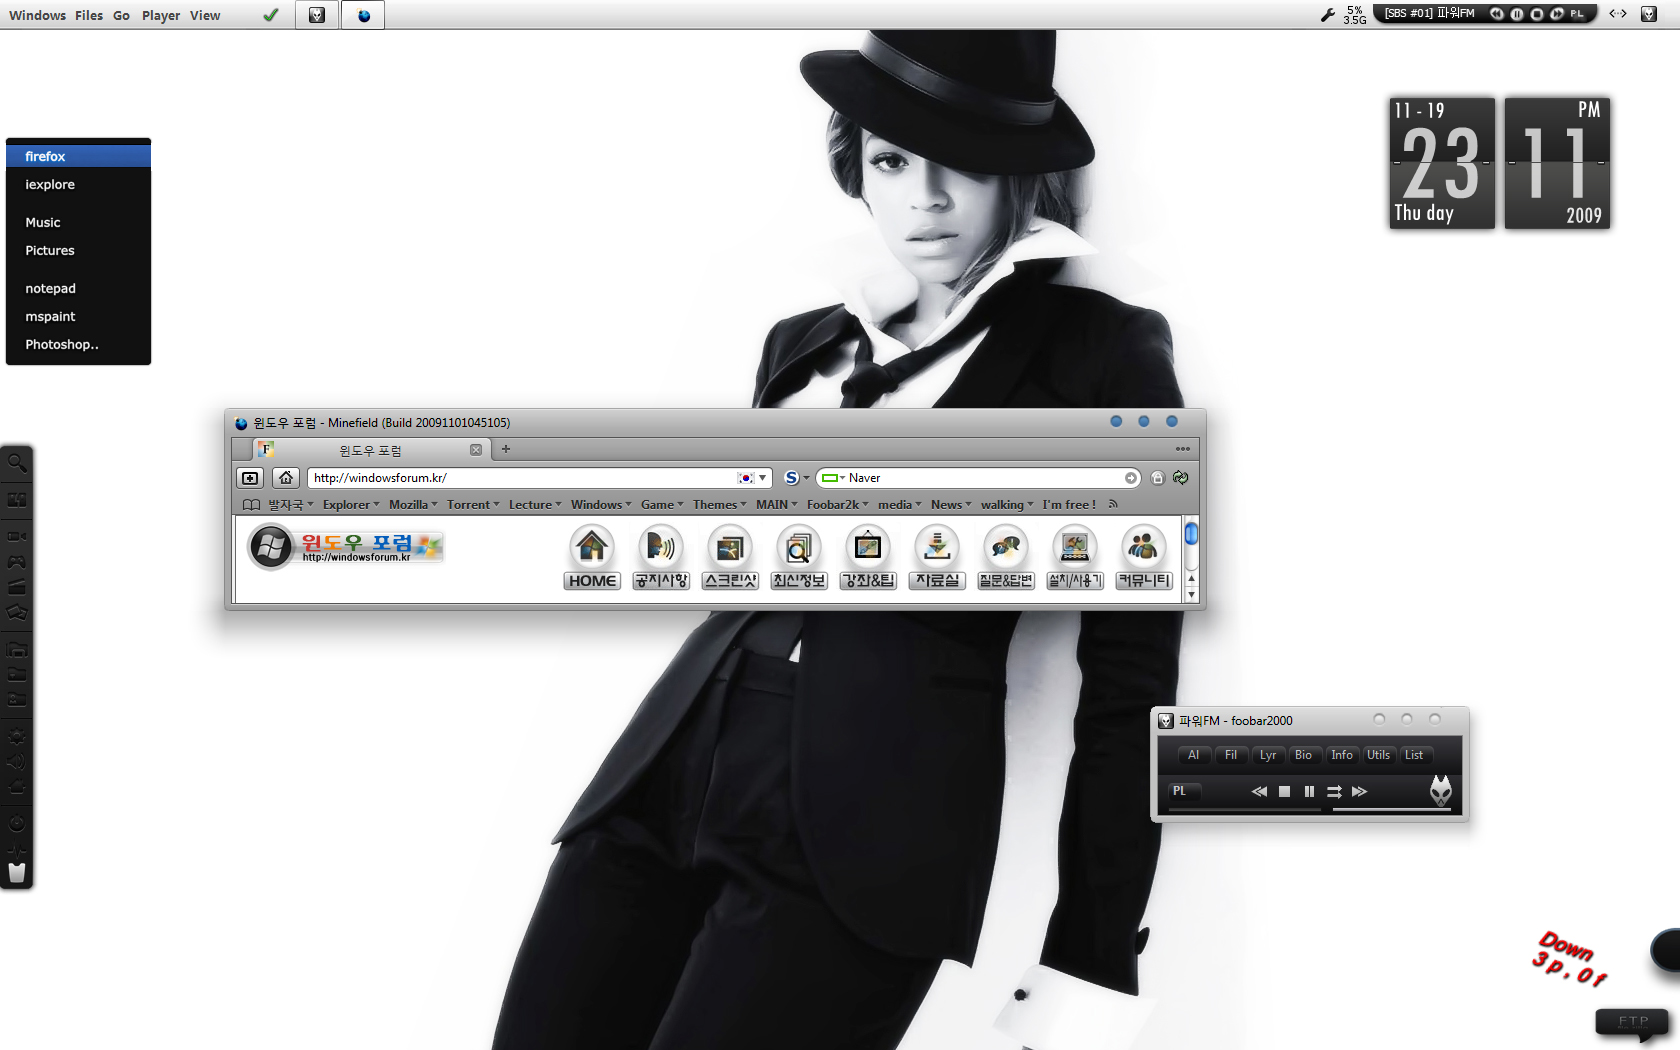Expand the Foobar2k bookmark folder
The width and height of the screenshot is (1680, 1050).
[x=838, y=505]
